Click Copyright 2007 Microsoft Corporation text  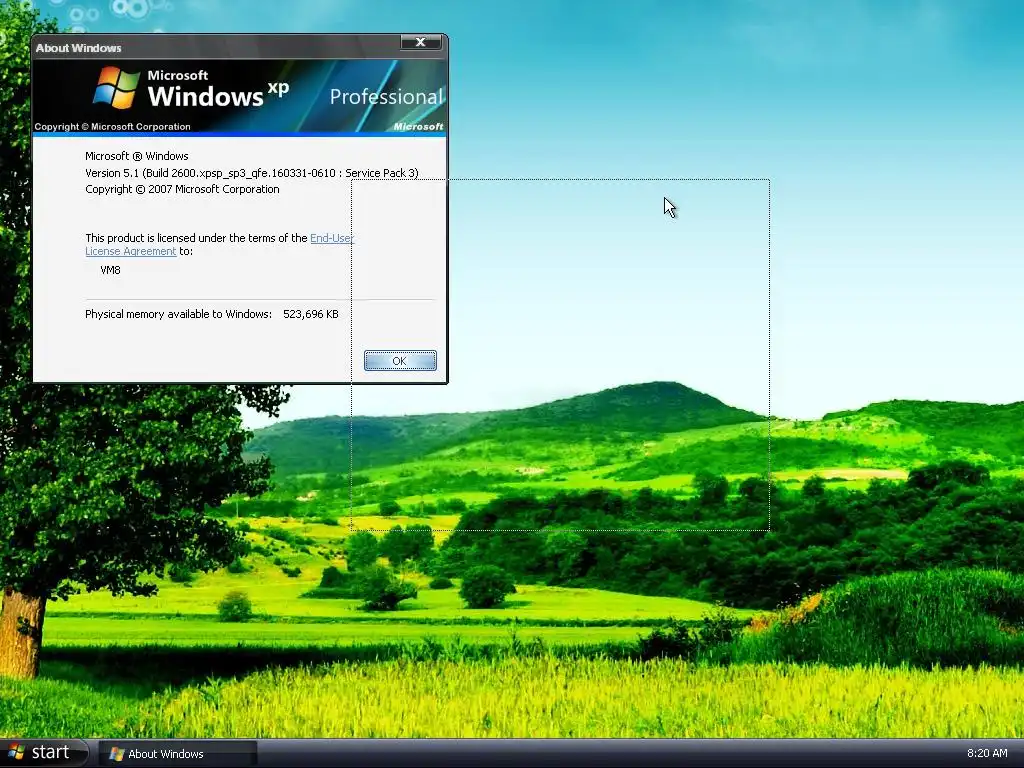(182, 189)
